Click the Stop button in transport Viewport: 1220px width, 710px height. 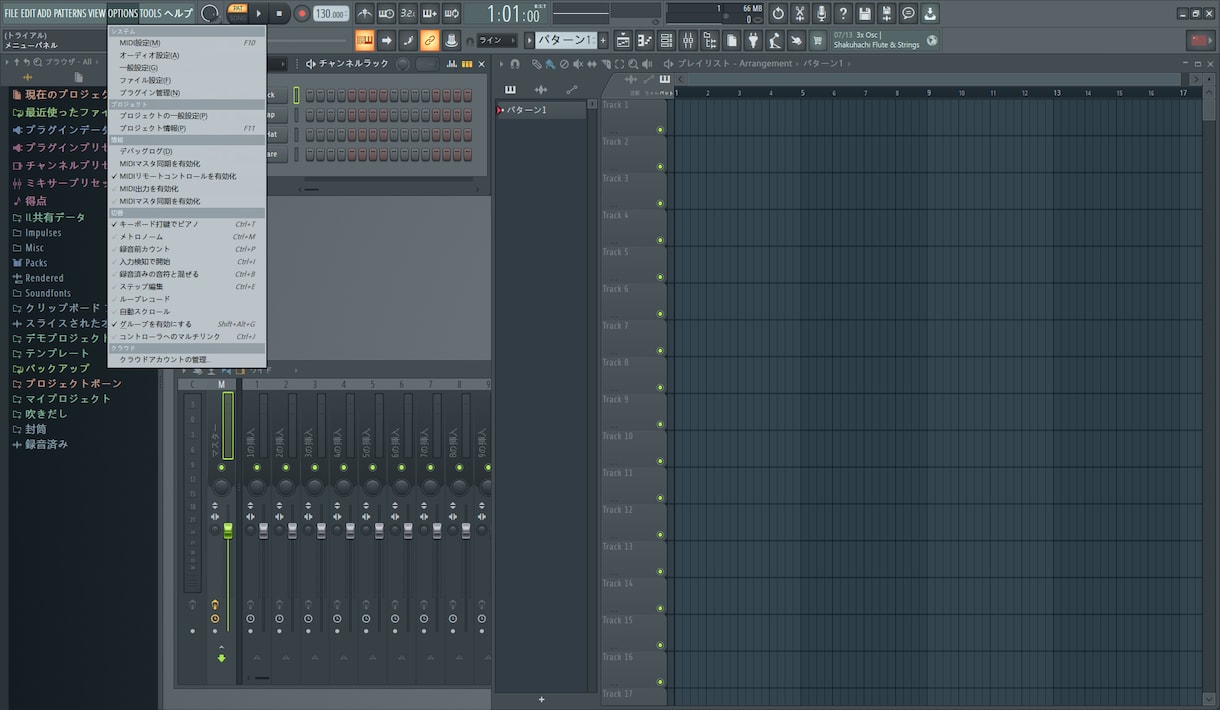point(280,13)
